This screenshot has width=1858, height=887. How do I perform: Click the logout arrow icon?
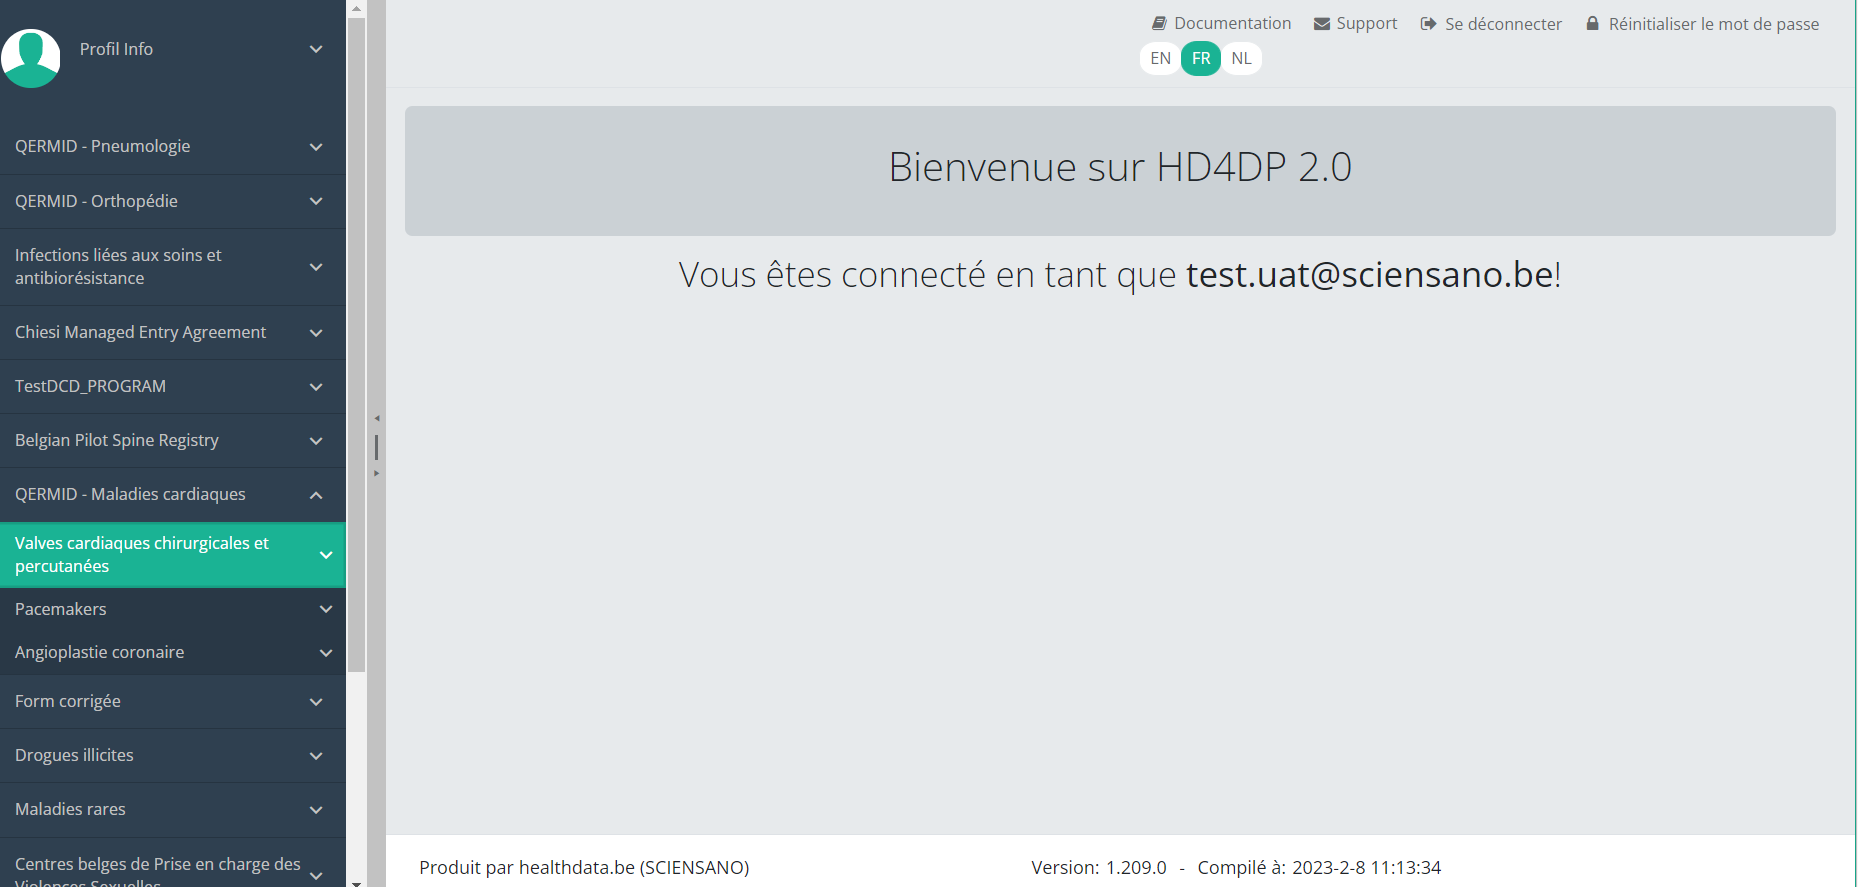pyautogui.click(x=1428, y=23)
